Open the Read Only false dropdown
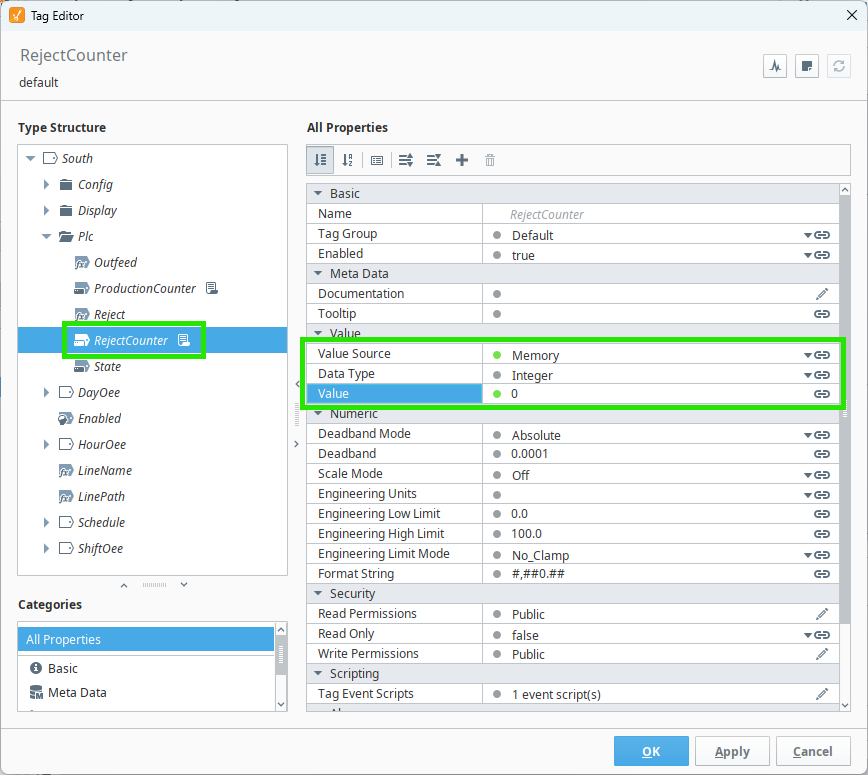Image resolution: width=868 pixels, height=775 pixels. 807,635
